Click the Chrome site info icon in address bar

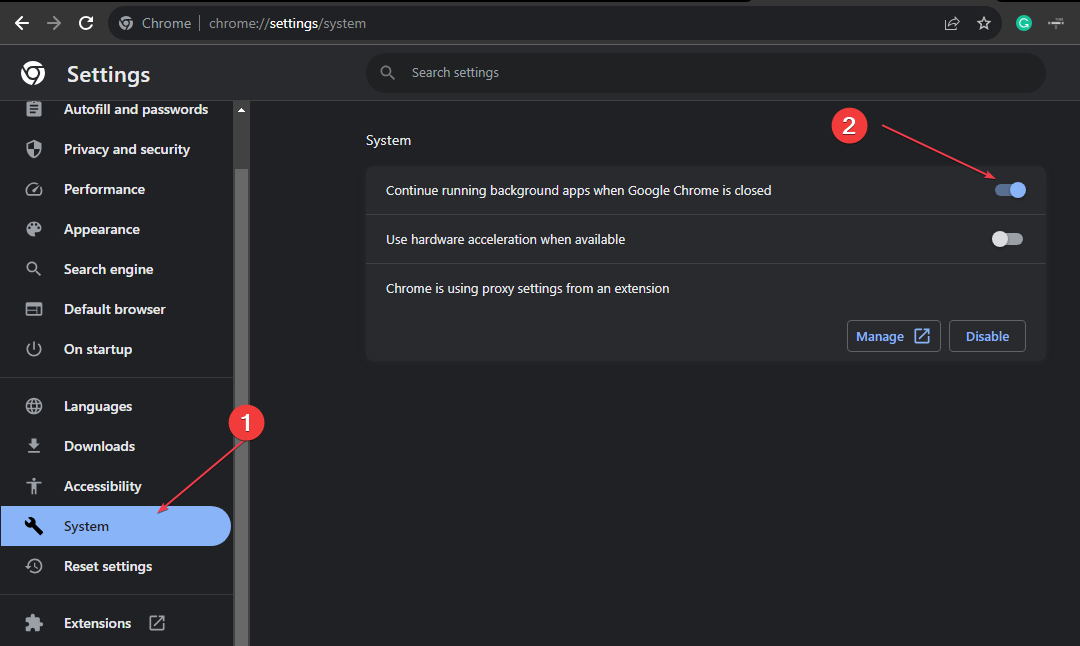[x=126, y=23]
